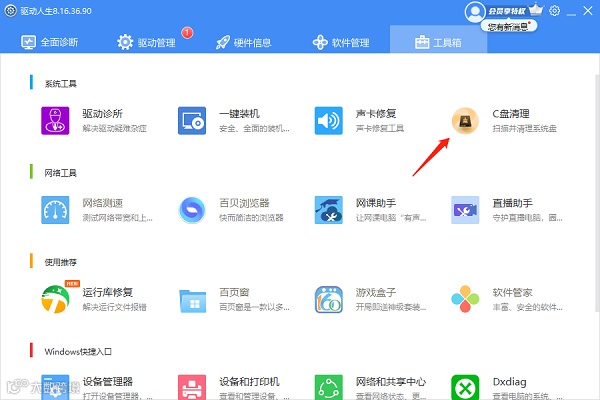
Task: Open the 您有新消息 notification bubble
Action: coord(509,26)
